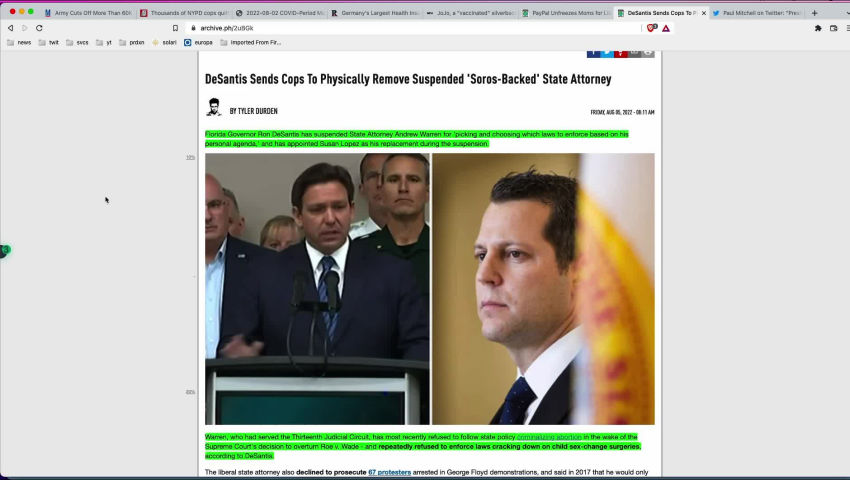This screenshot has width=850, height=480.
Task: Click the address bar showing archive.ph
Action: coord(400,28)
